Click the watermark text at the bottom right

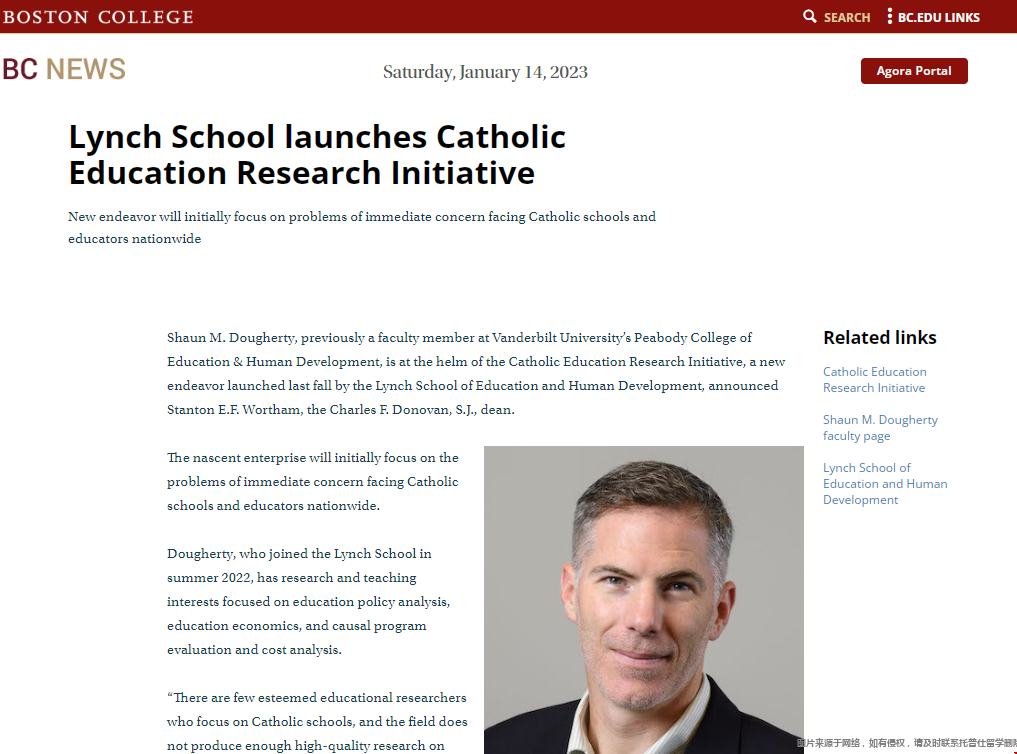(x=906, y=743)
